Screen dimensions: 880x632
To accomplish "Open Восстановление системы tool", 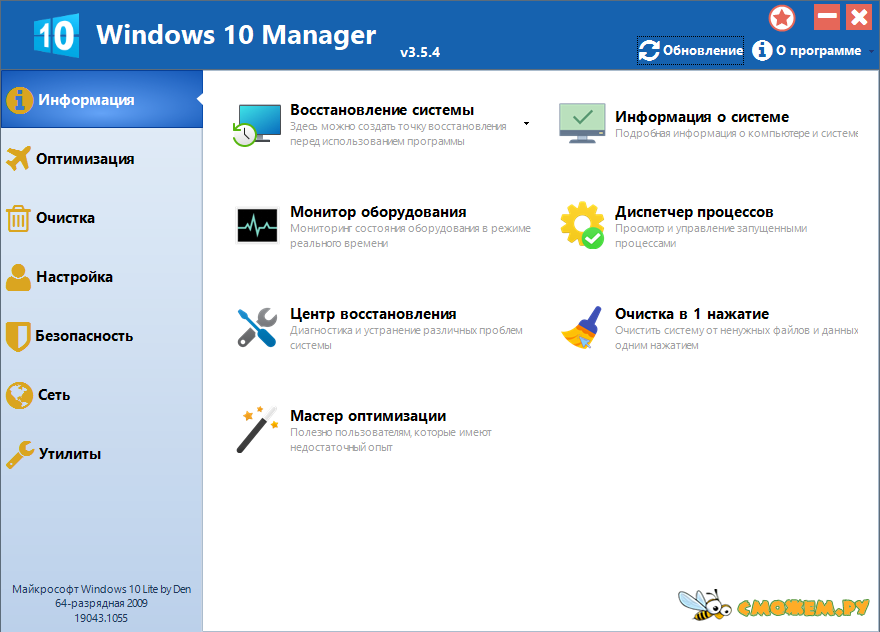I will pyautogui.click(x=382, y=110).
